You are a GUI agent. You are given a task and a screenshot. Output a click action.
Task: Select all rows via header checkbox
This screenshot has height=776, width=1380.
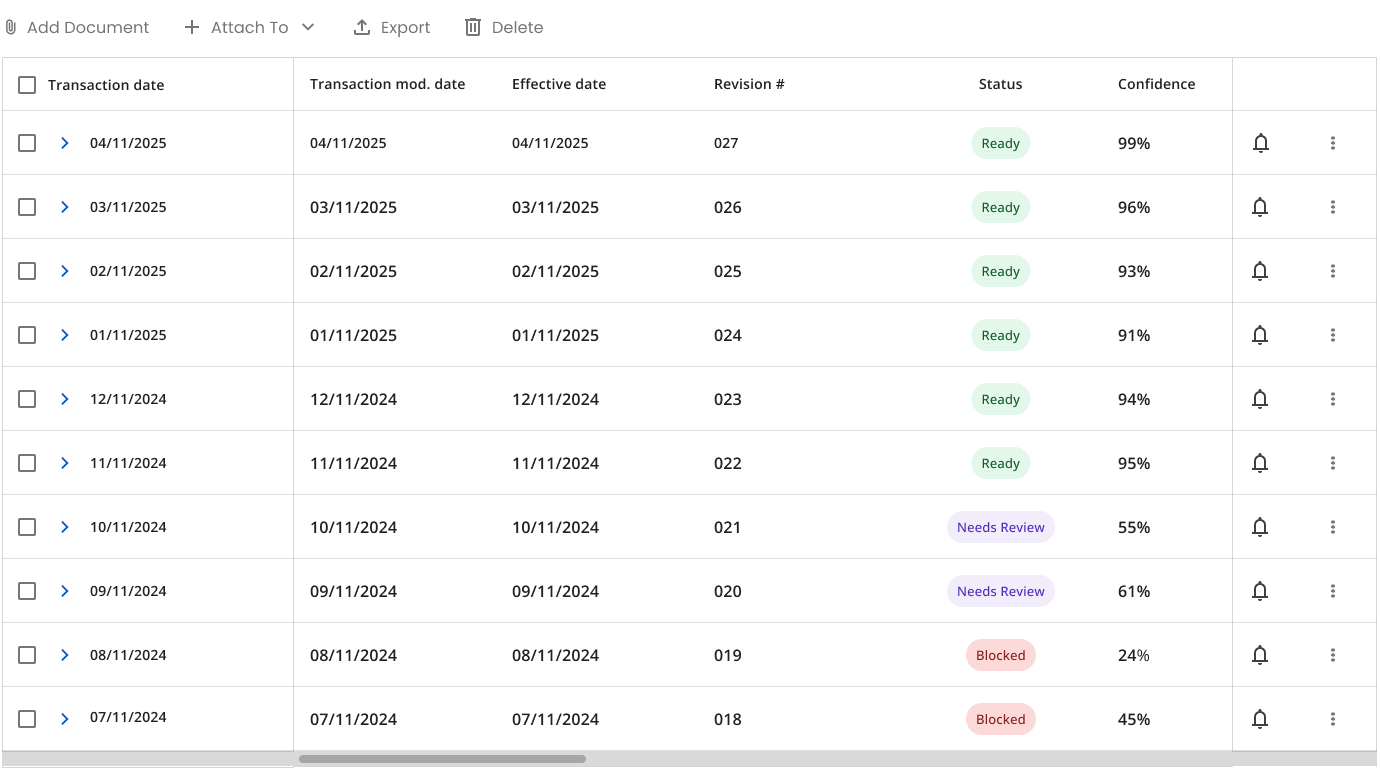(27, 85)
